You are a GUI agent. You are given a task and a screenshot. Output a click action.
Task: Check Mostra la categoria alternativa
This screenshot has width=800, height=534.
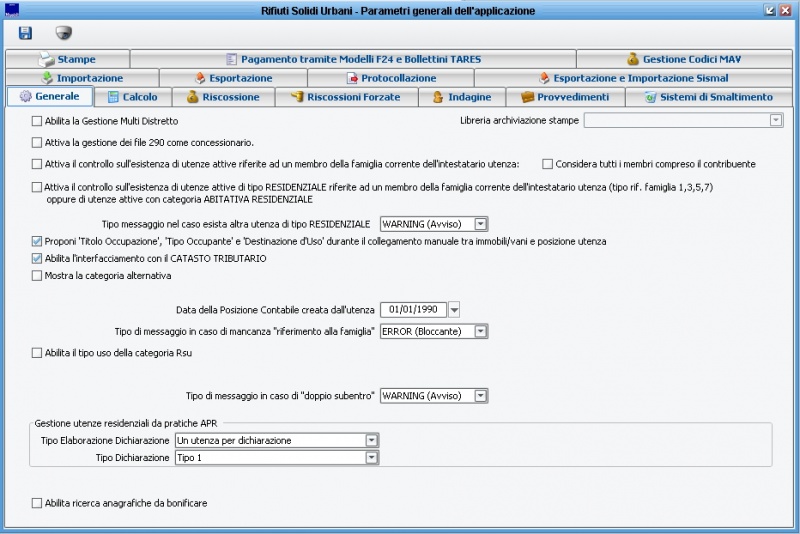pos(37,276)
